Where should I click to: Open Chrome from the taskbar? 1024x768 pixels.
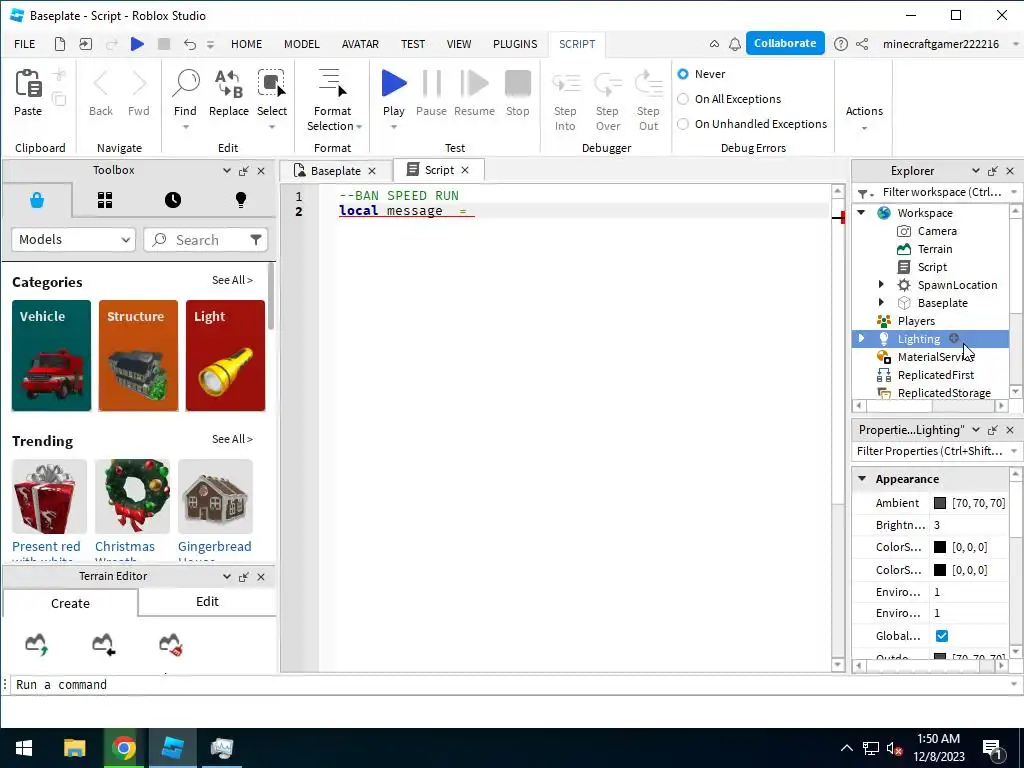123,748
